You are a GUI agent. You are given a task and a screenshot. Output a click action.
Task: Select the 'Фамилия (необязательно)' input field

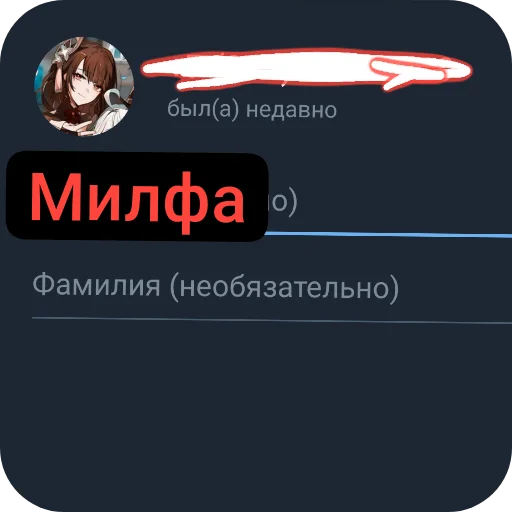point(272,286)
